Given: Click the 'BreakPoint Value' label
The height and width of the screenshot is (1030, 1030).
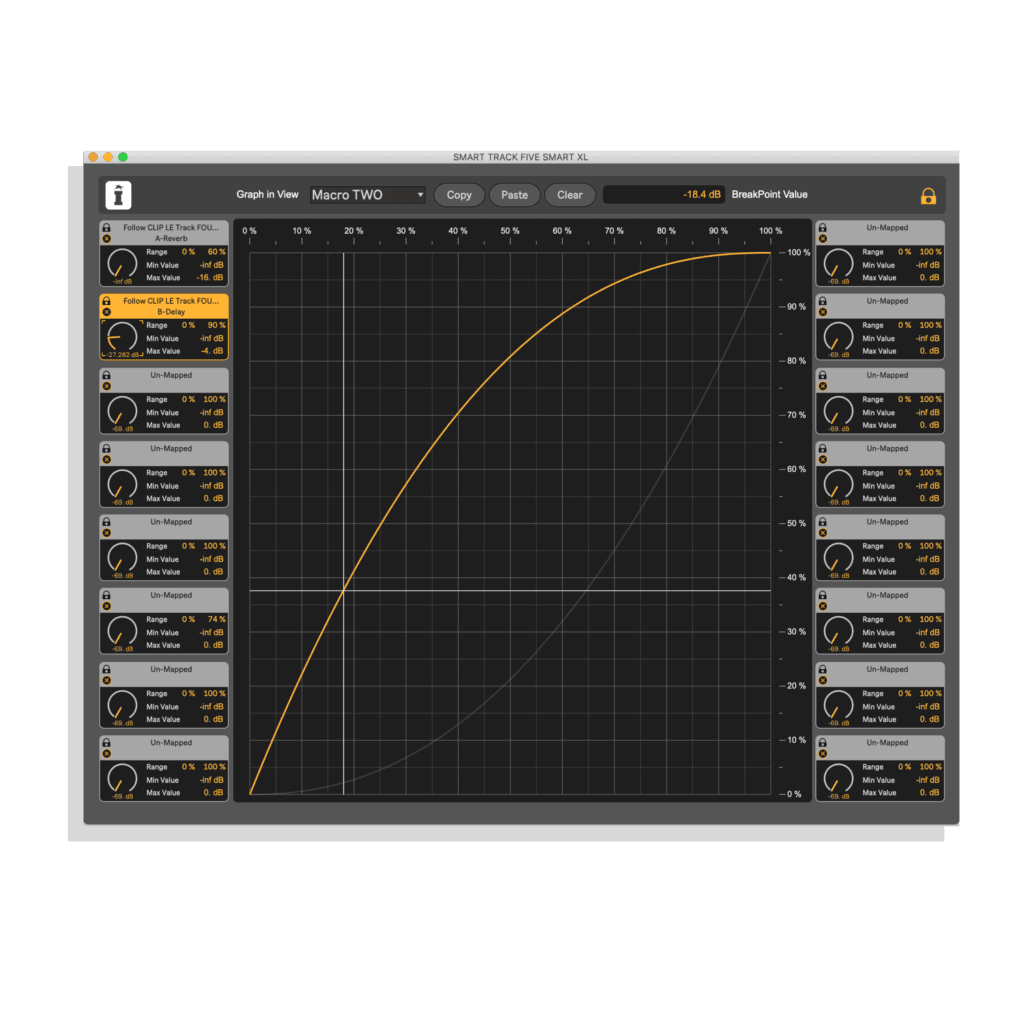Looking at the screenshot, I should click(769, 194).
